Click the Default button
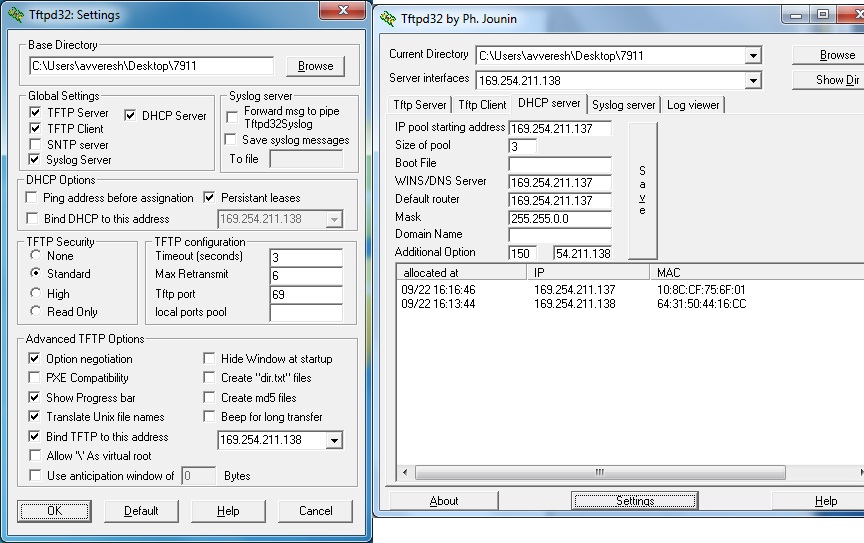Image resolution: width=864 pixels, height=543 pixels. (x=141, y=511)
